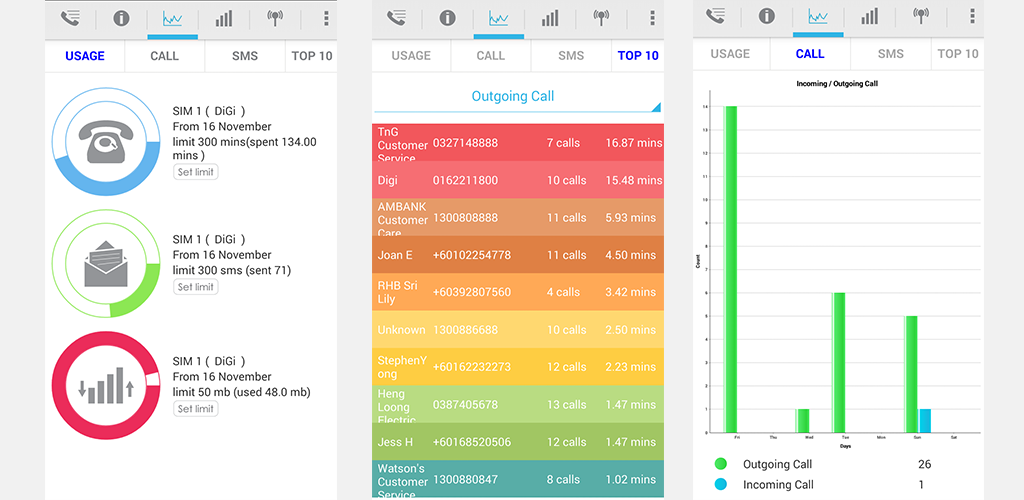Tap antenna tower icon on call chart screen
This screenshot has height=500, width=1024.
921,16
